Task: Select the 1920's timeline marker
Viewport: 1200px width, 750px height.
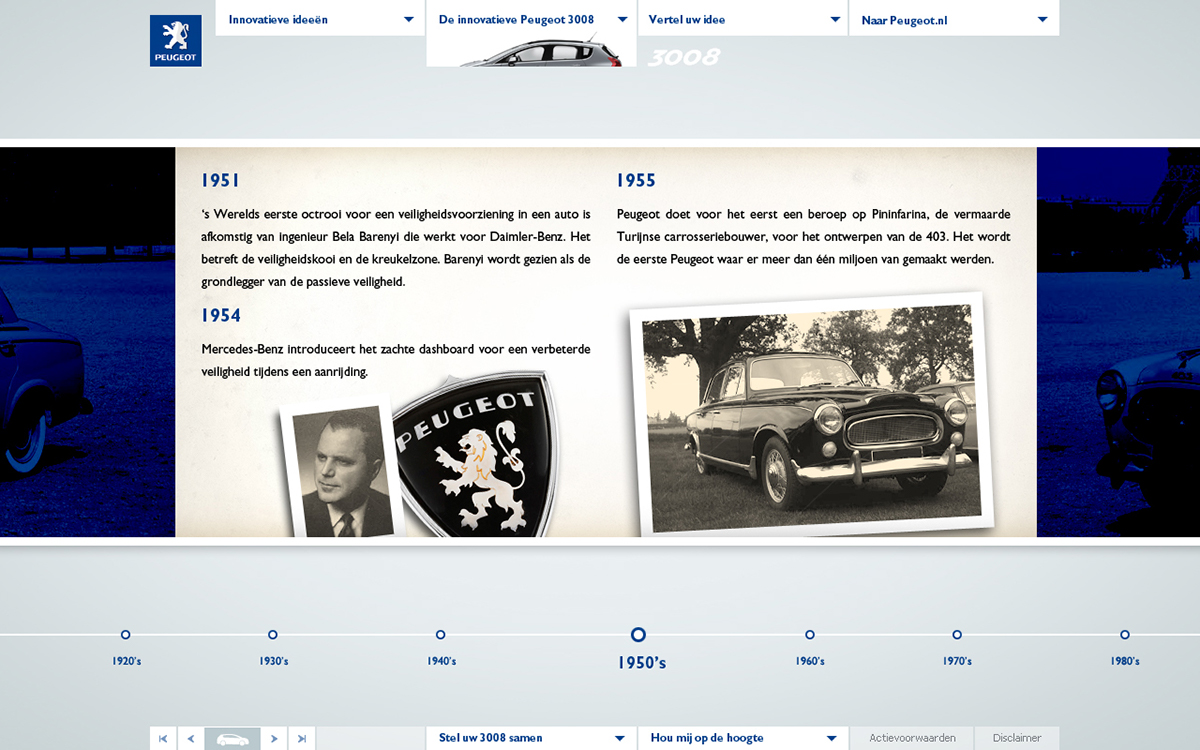Action: pos(125,634)
